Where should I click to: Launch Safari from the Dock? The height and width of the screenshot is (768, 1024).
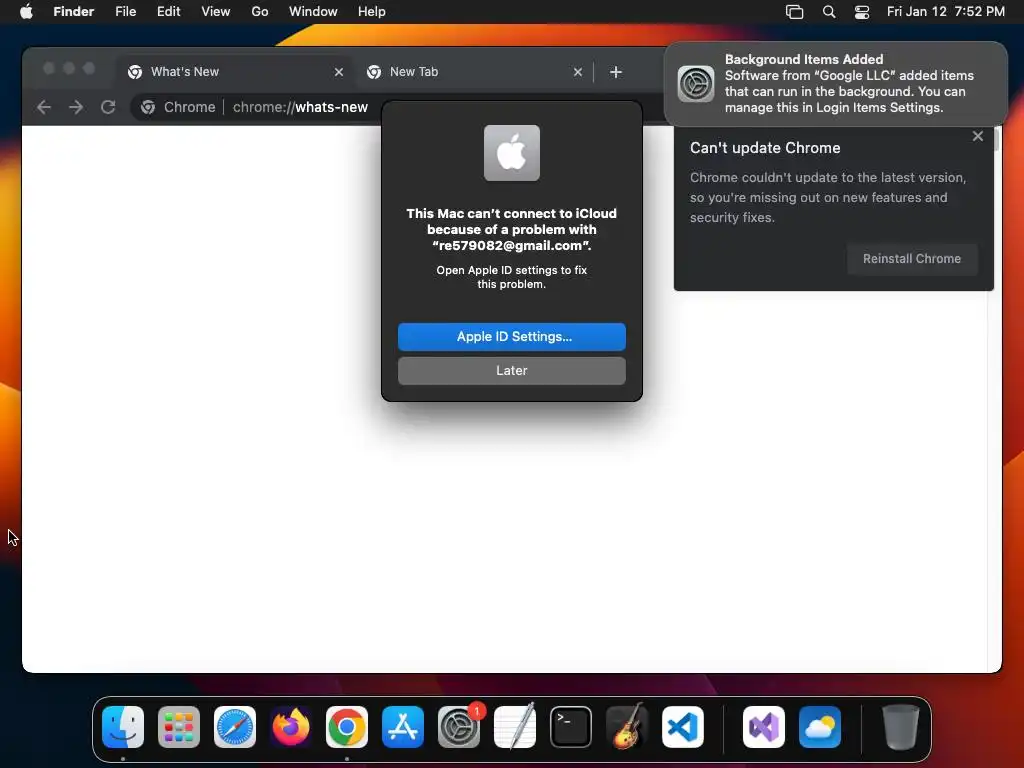click(235, 727)
